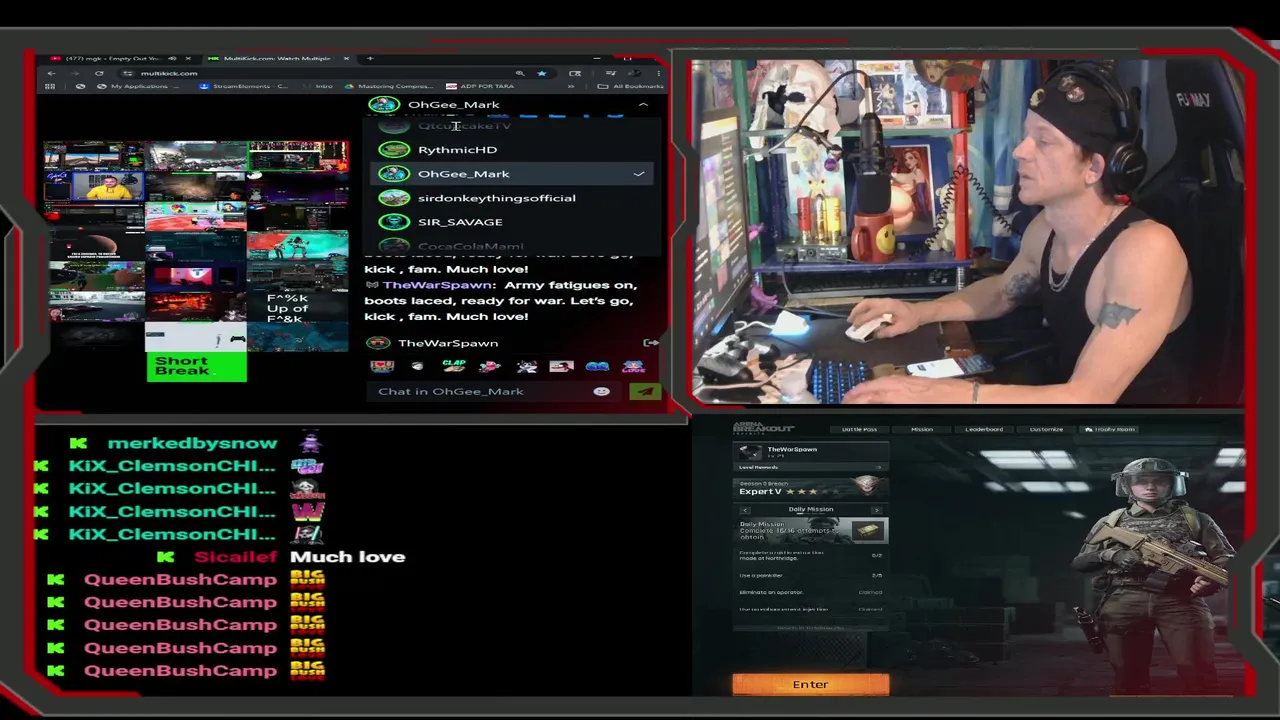The height and width of the screenshot is (720, 1280).
Task: Open the Mission tab in Arena Breakout
Action: click(x=922, y=429)
